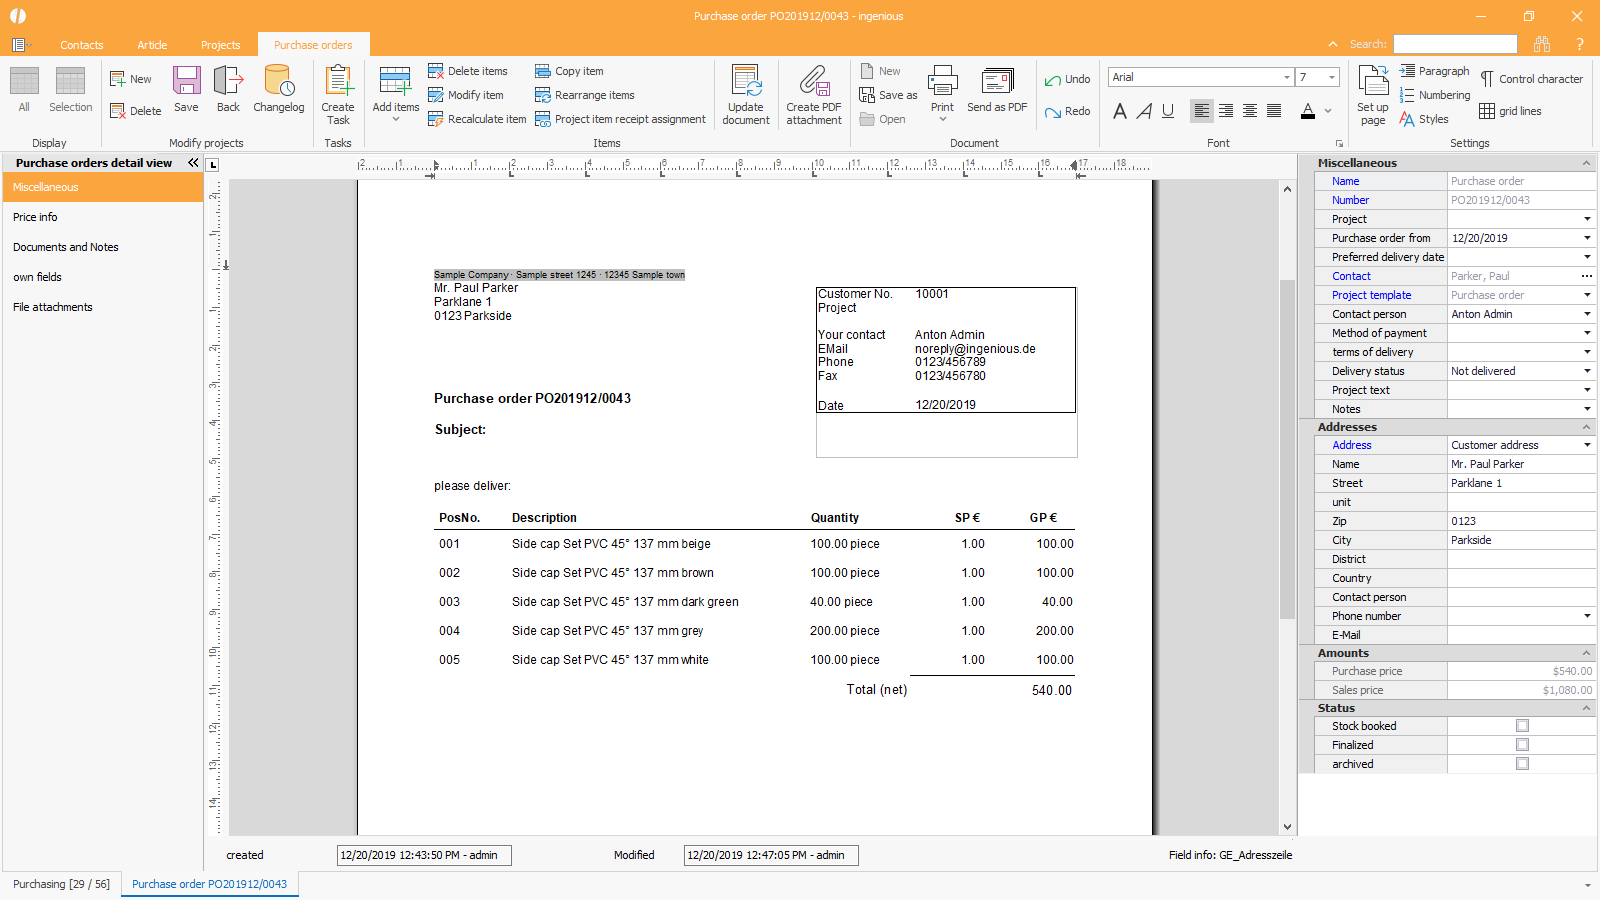Screen dimensions: 1600x900
Task: Open the Price info section
Action: (x=35, y=217)
